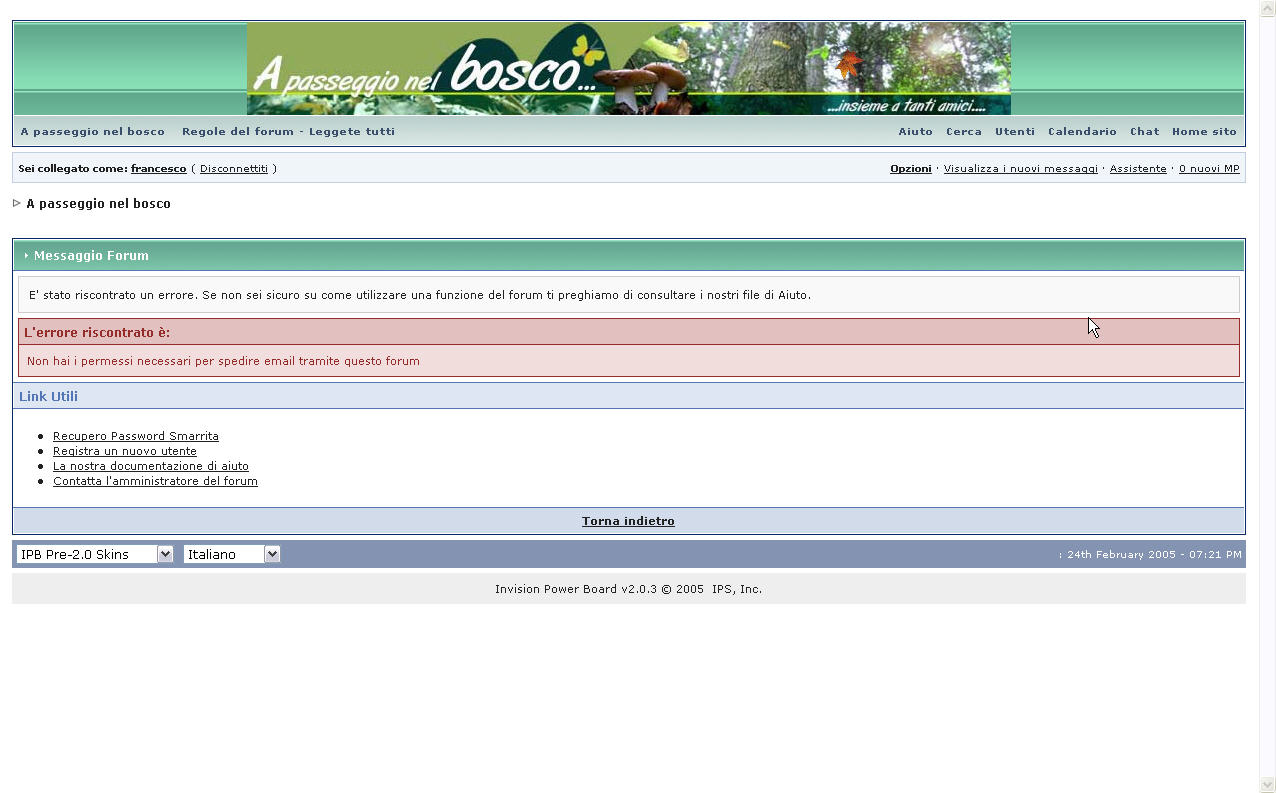Open the francesco user profile link

[x=158, y=169]
